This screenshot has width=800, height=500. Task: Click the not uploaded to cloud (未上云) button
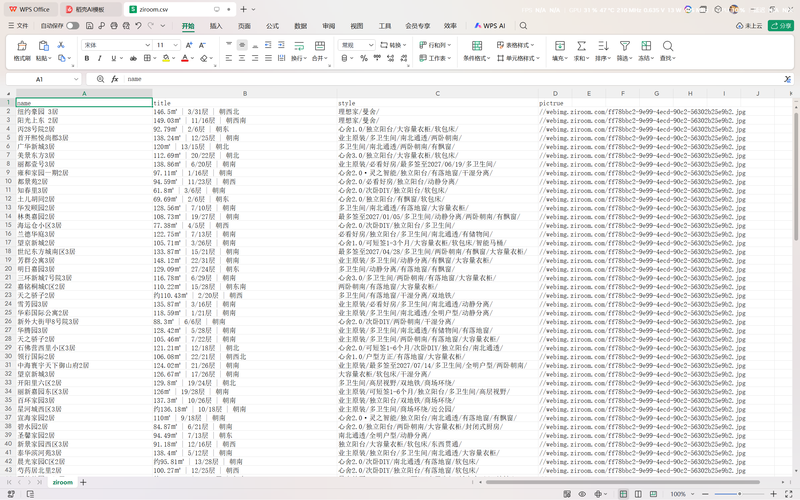point(749,26)
